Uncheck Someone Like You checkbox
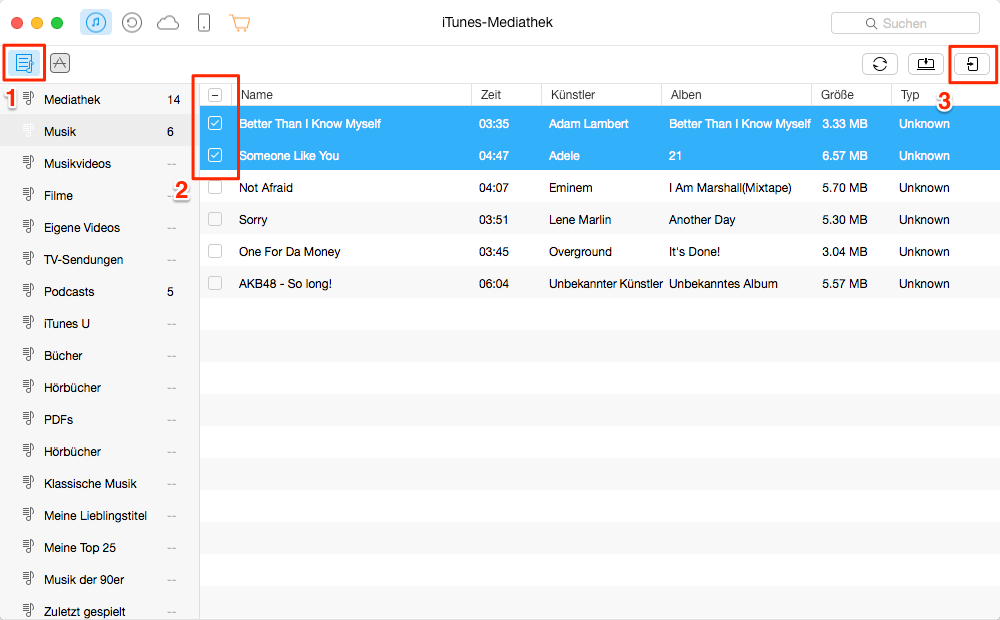1000x620 pixels. pos(215,155)
